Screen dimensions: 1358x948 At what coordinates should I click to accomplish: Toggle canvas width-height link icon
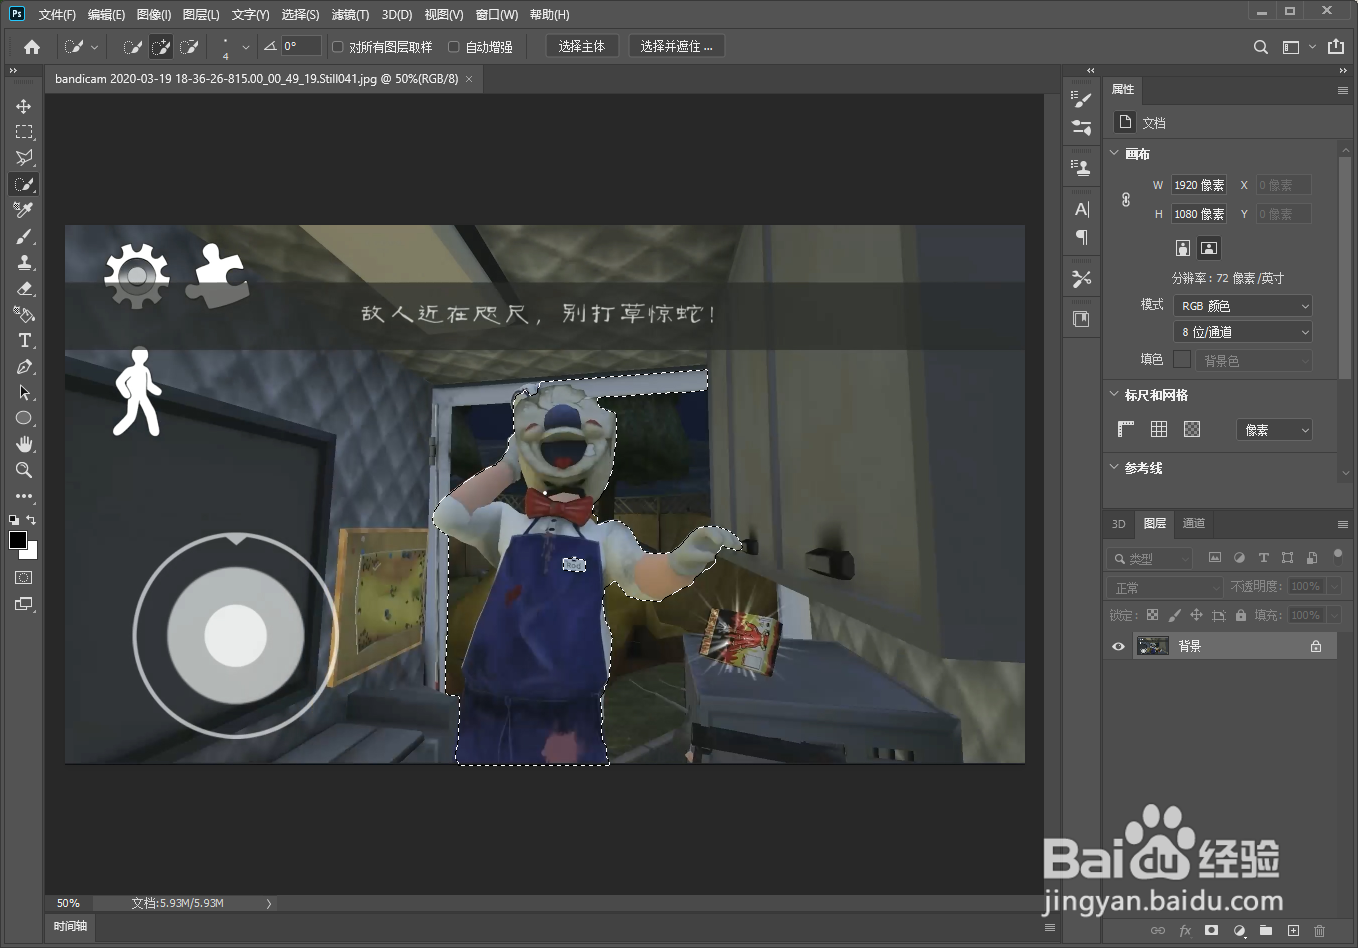click(1126, 200)
